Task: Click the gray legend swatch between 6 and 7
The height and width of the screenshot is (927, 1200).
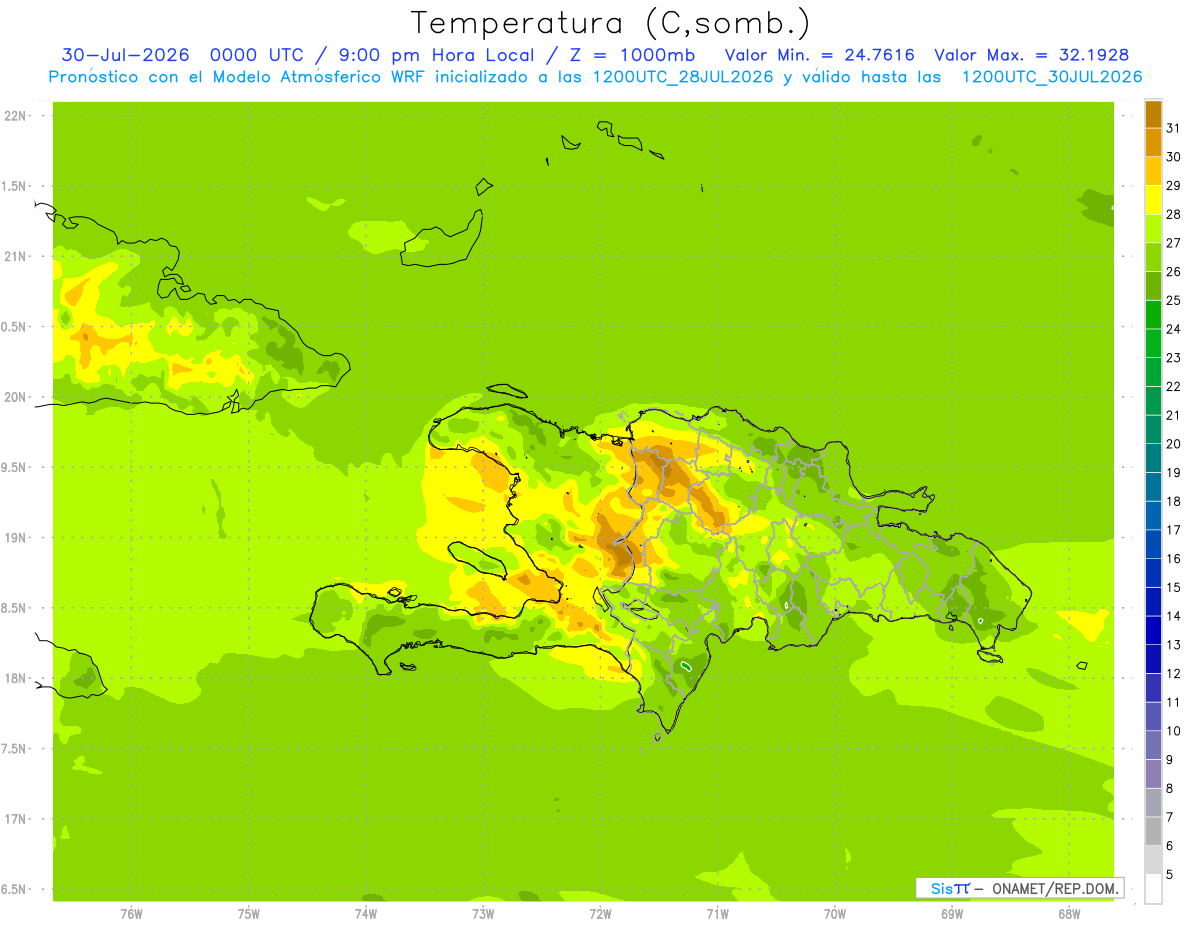Action: [1153, 831]
